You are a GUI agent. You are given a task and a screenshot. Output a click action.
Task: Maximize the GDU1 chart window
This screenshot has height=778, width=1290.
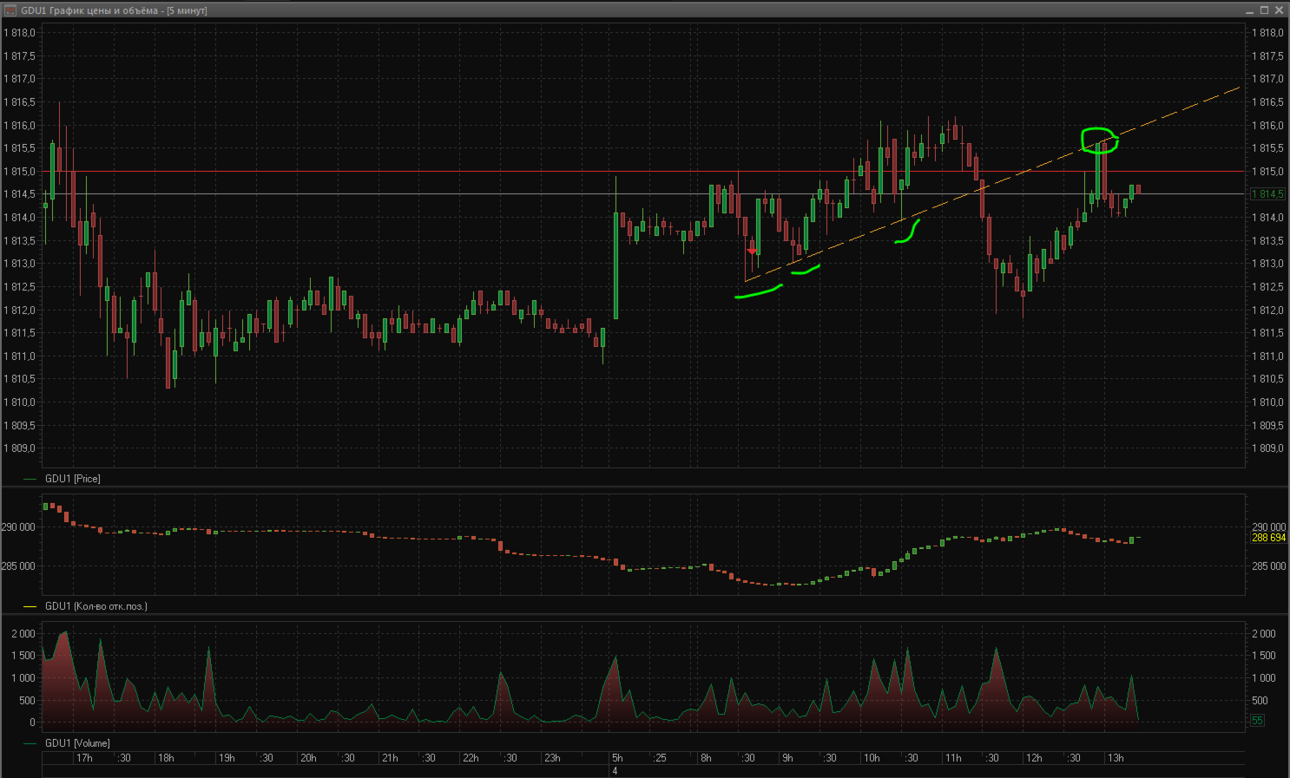pos(1264,10)
